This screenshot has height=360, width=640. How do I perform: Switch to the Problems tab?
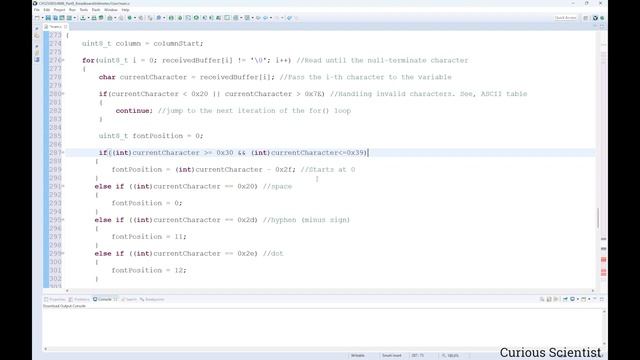click(79, 299)
